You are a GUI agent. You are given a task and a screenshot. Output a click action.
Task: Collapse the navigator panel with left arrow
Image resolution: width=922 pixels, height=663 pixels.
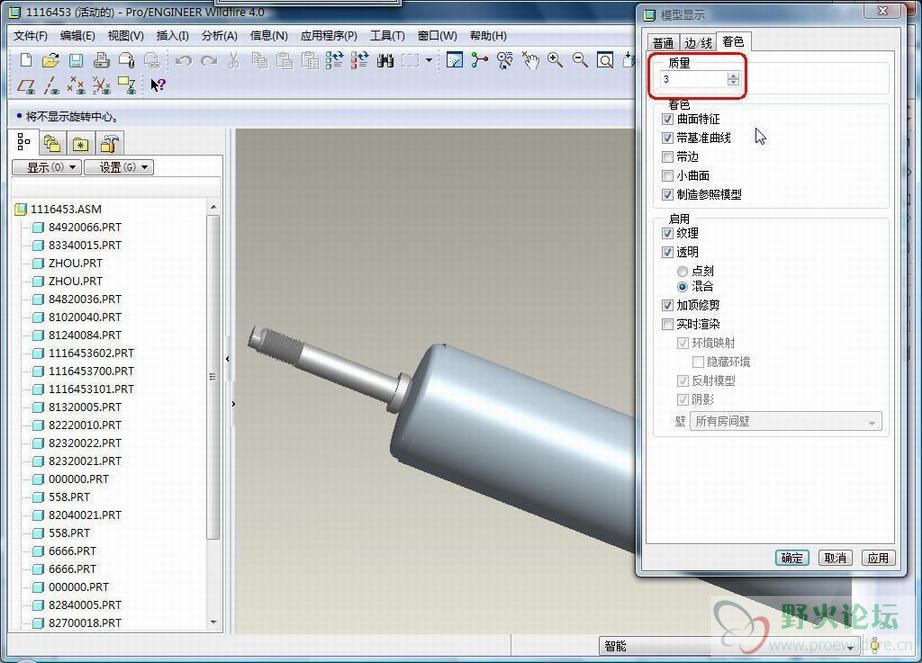[228, 359]
